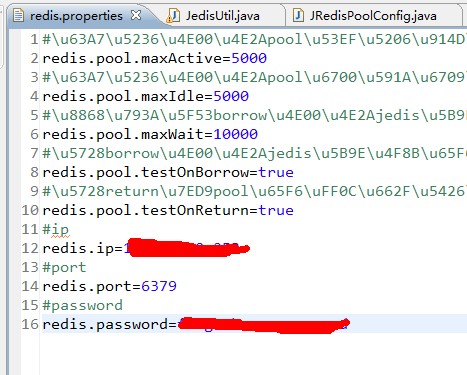Click the comment on line 5
467x375 pixels.
pos(254,115)
